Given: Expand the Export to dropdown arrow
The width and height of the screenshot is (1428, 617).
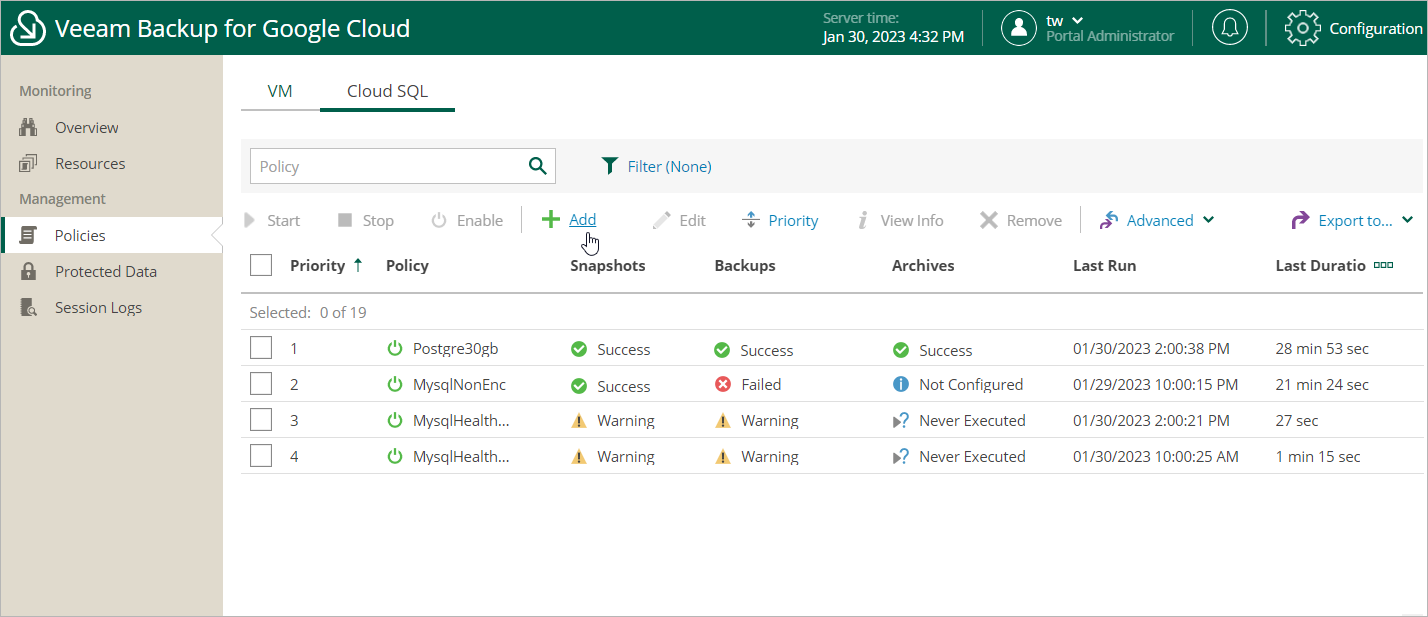Looking at the screenshot, I should coord(1407,220).
